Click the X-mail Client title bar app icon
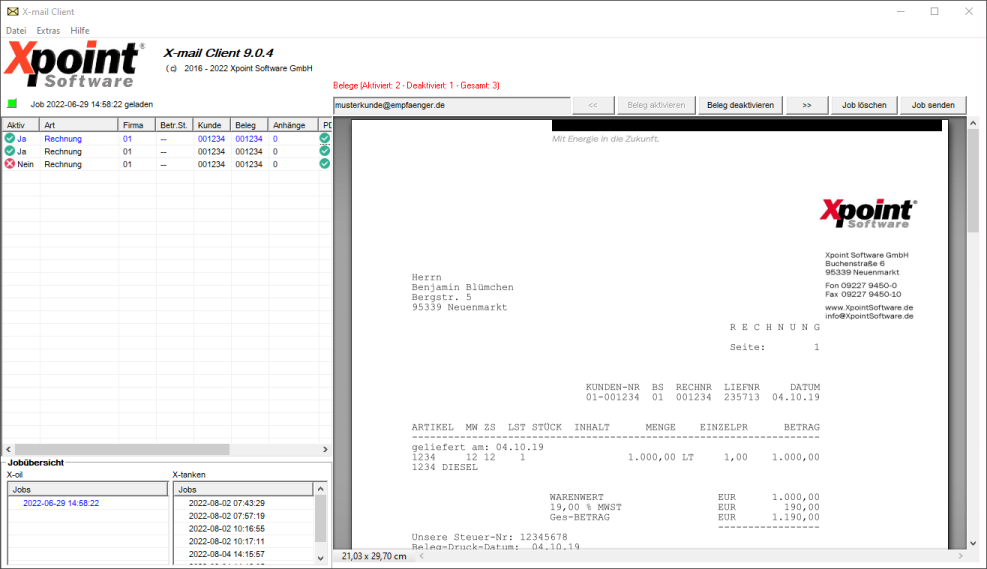 point(13,11)
